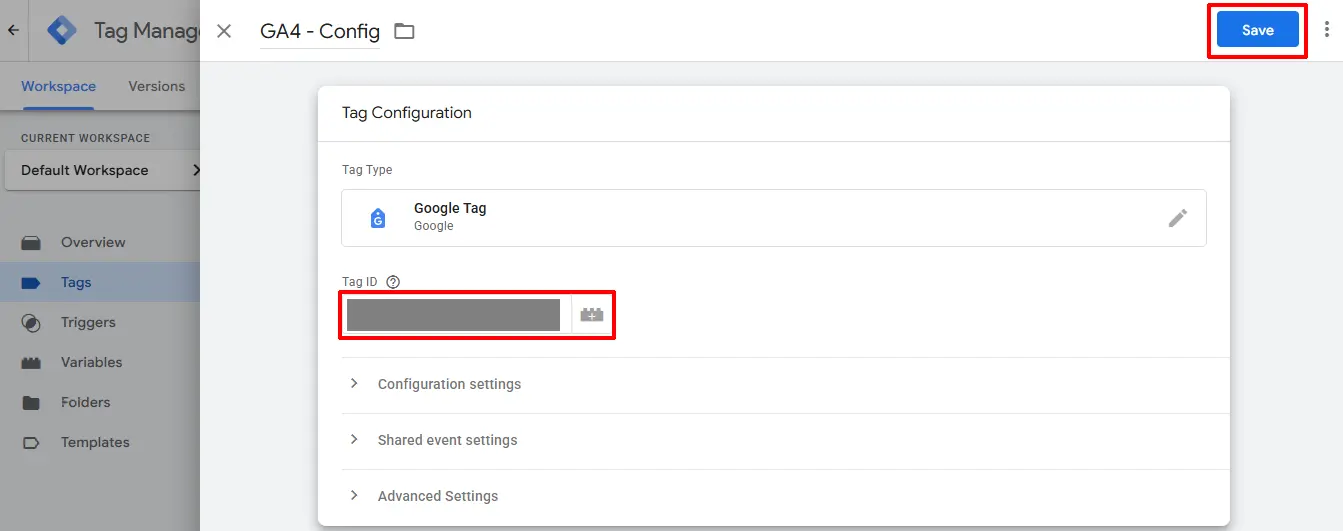Image resolution: width=1343 pixels, height=531 pixels.
Task: Click the Overview briefcase icon
Action: [31, 242]
